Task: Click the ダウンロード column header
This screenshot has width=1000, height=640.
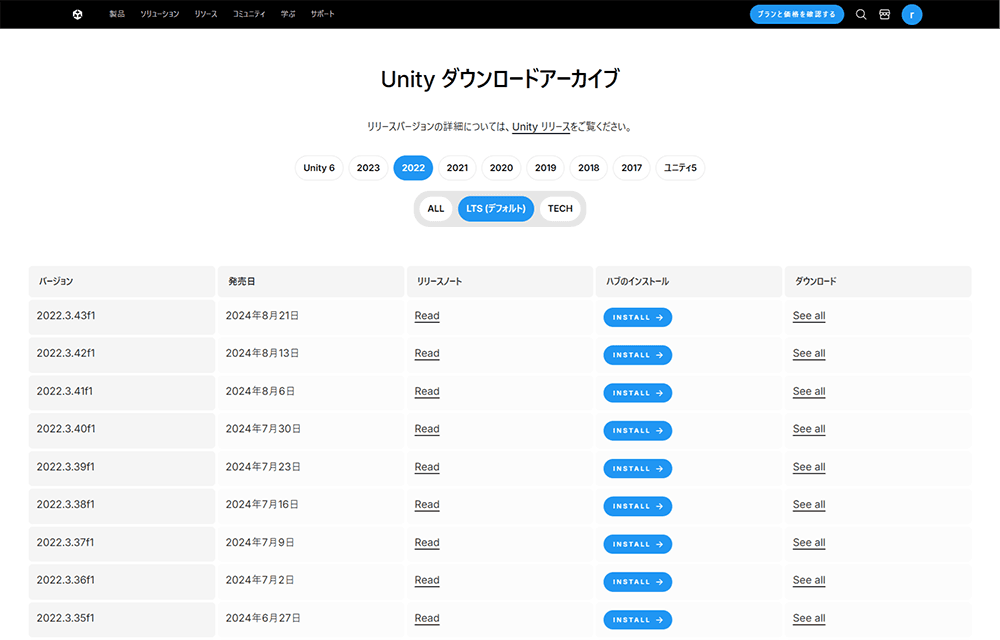Action: [878, 281]
